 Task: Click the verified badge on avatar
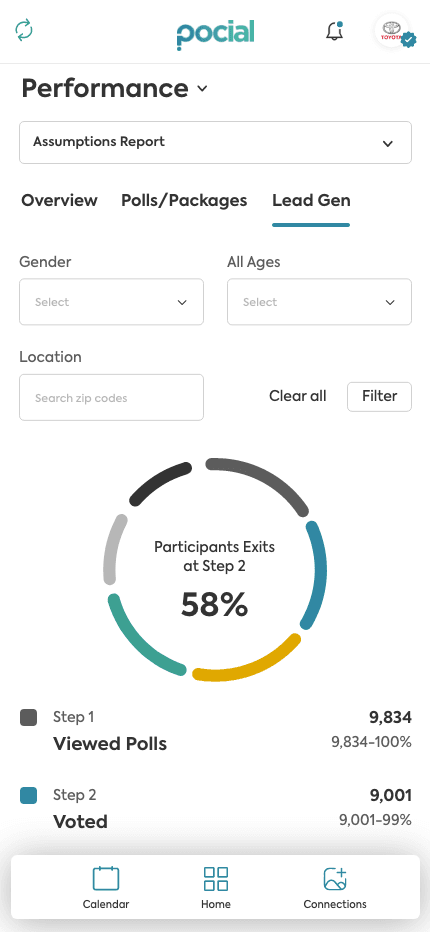[x=408, y=40]
